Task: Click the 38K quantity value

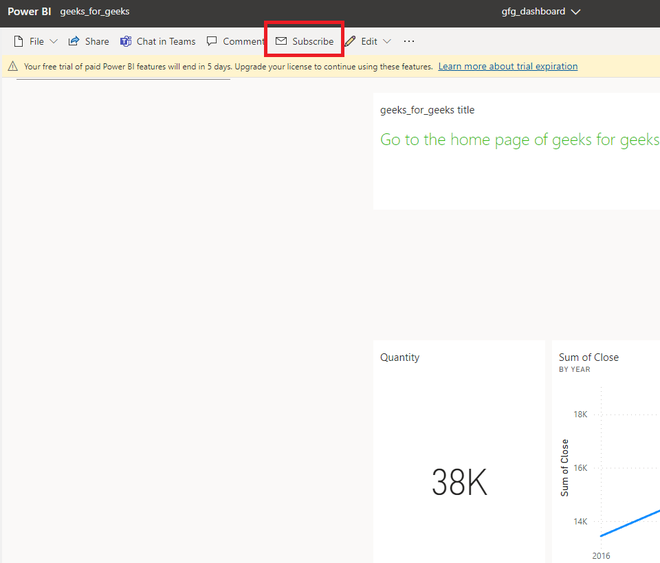Action: [x=459, y=482]
